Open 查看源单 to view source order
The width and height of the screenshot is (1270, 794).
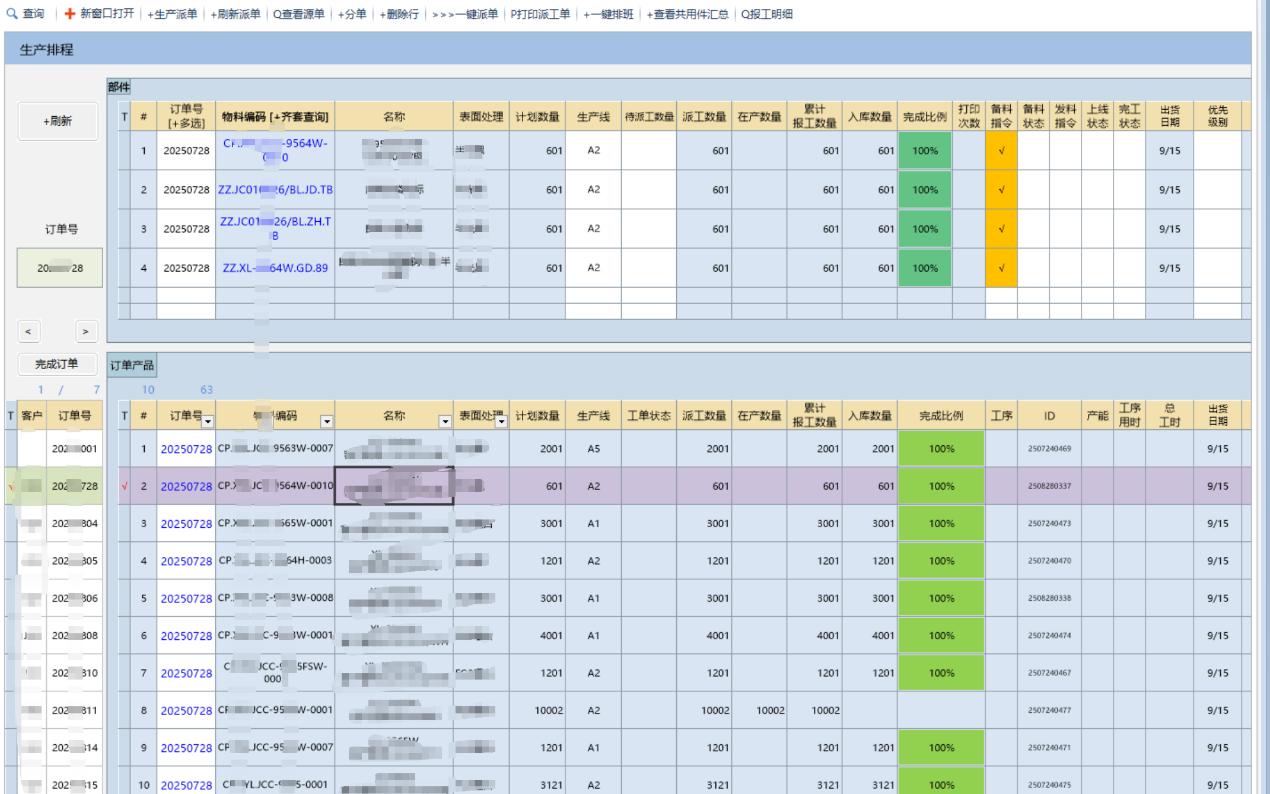pos(297,14)
